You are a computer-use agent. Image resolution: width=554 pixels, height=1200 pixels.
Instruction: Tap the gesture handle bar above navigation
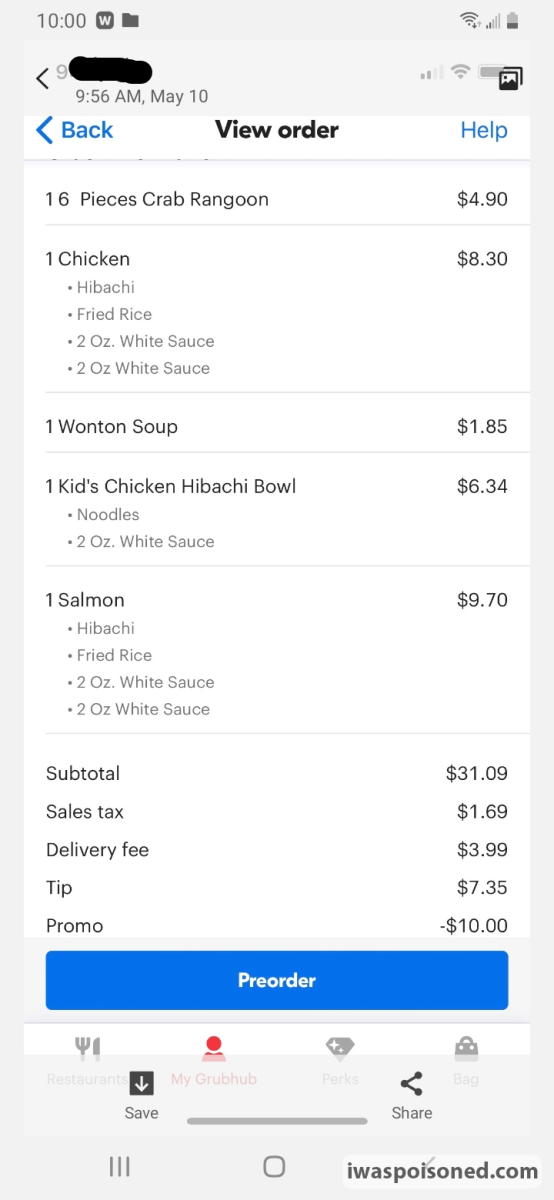click(x=277, y=1121)
